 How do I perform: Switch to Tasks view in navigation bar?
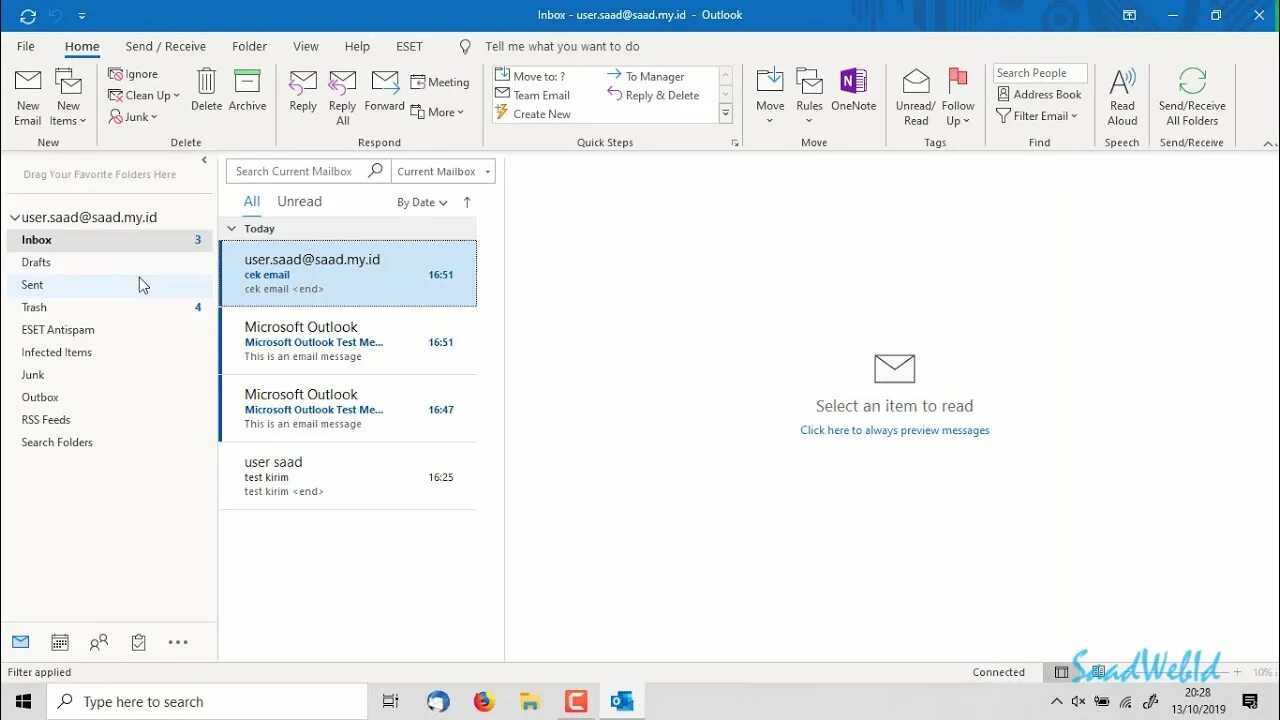click(x=139, y=642)
